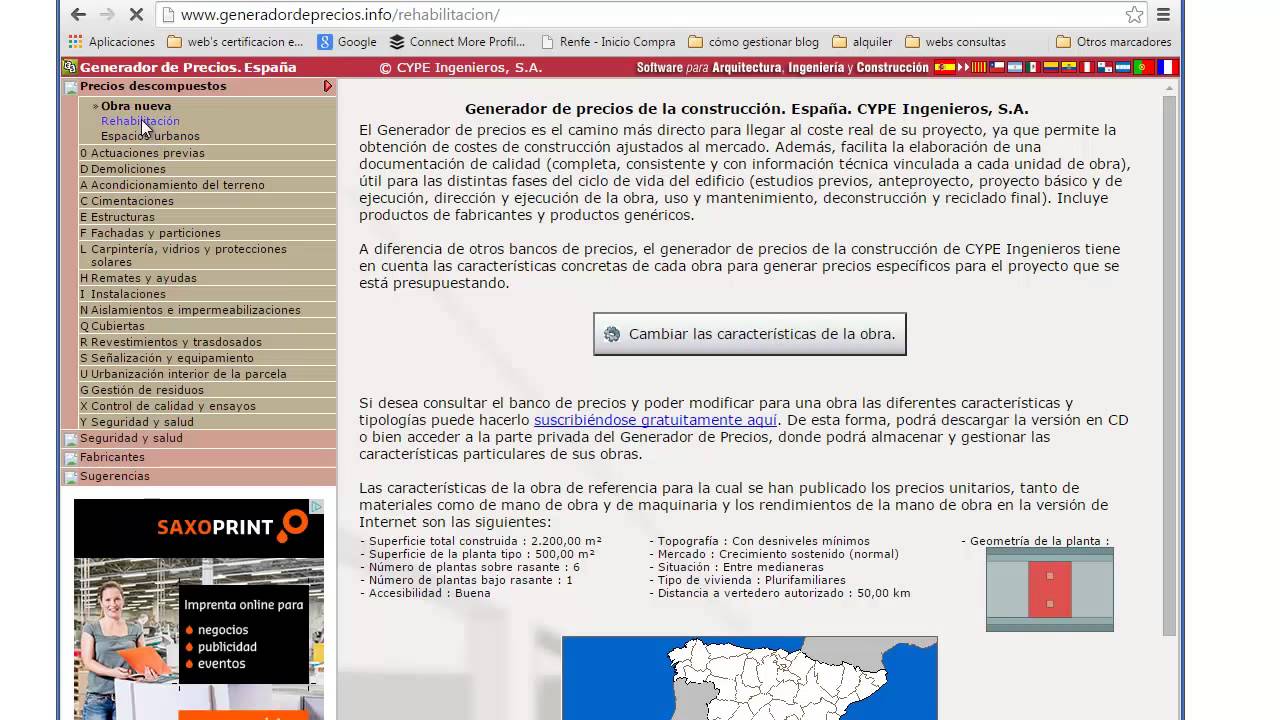Open chapter Y Seguridad y salud
This screenshot has width=1280, height=720.
(x=207, y=422)
